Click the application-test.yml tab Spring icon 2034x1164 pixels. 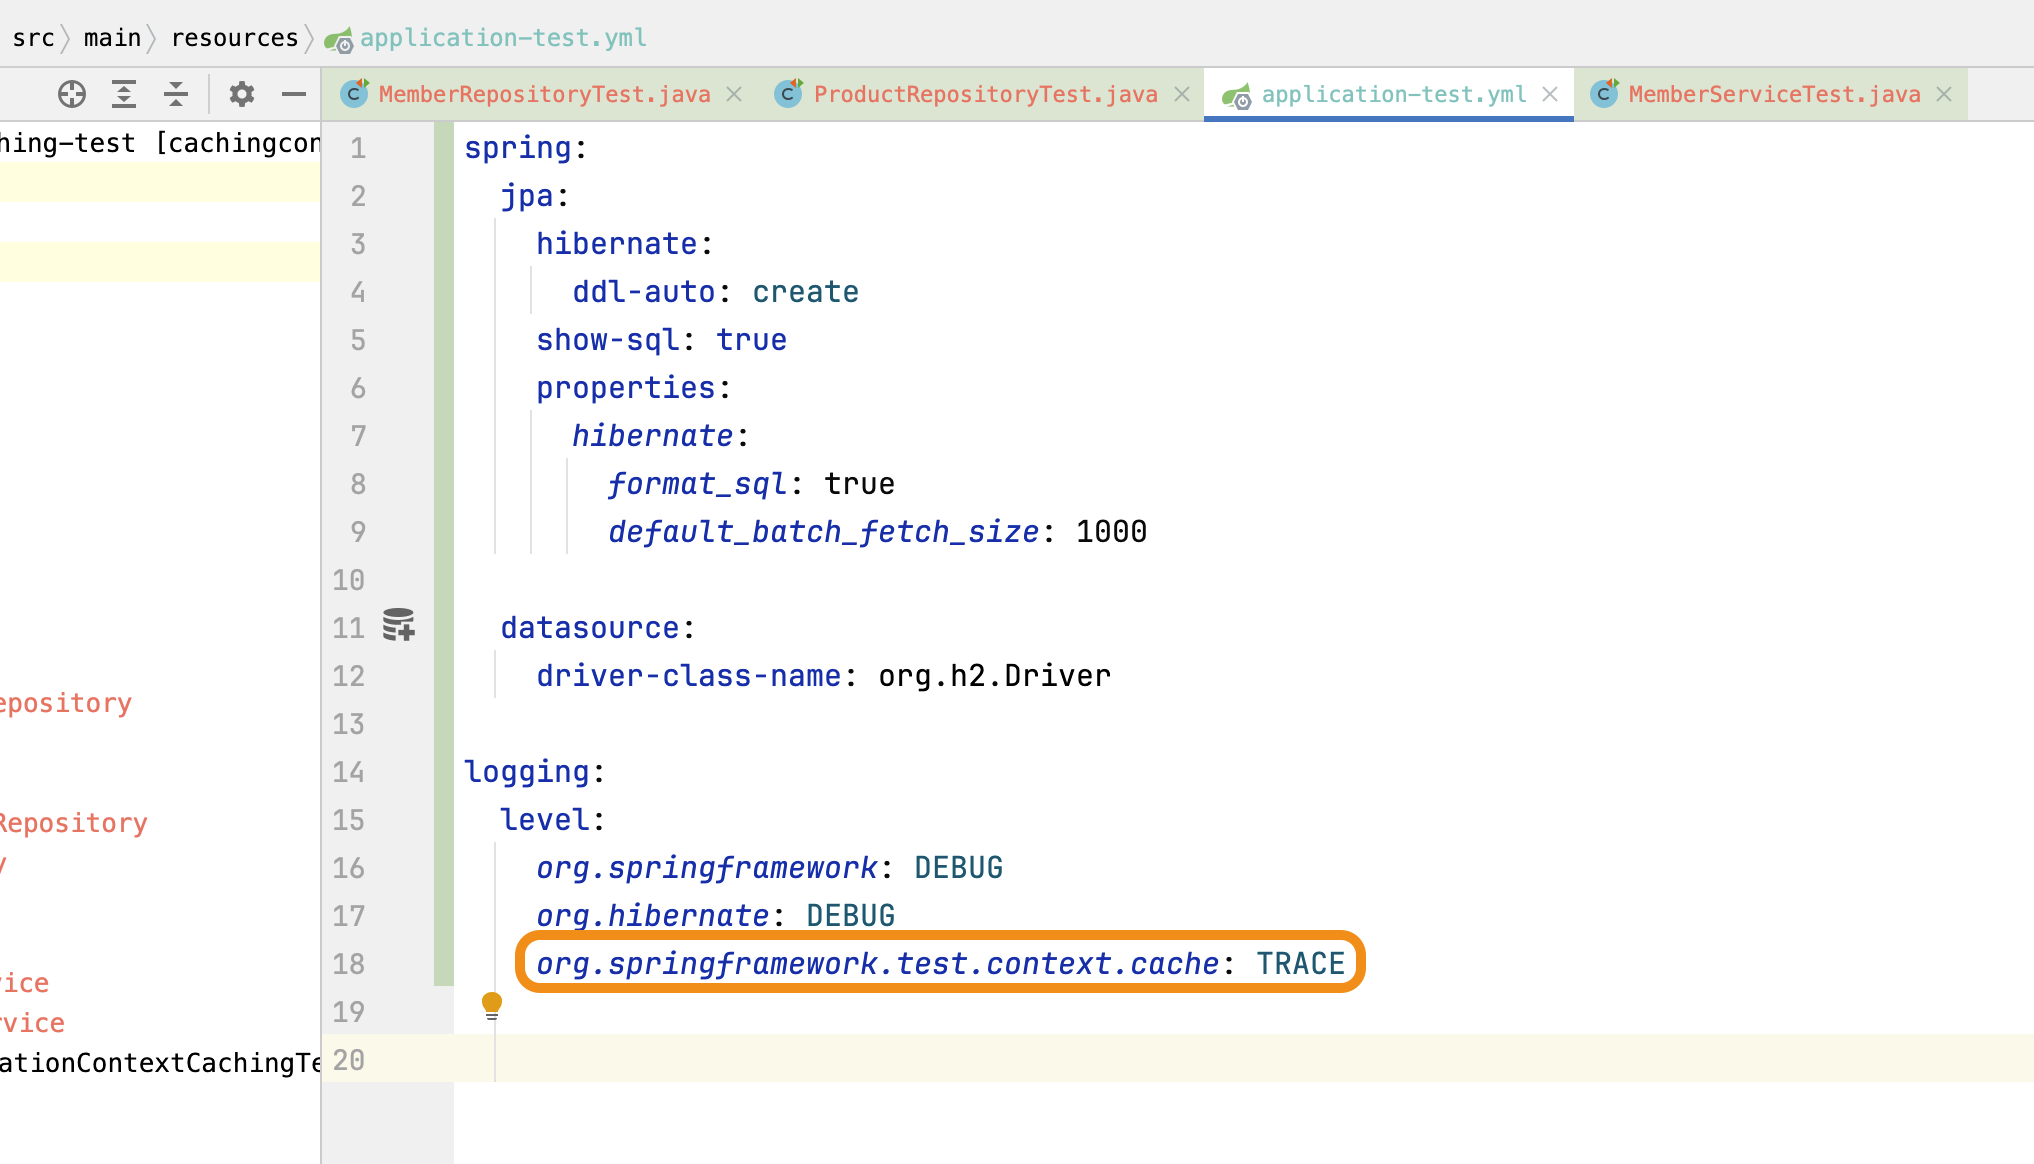pyautogui.click(x=1236, y=95)
